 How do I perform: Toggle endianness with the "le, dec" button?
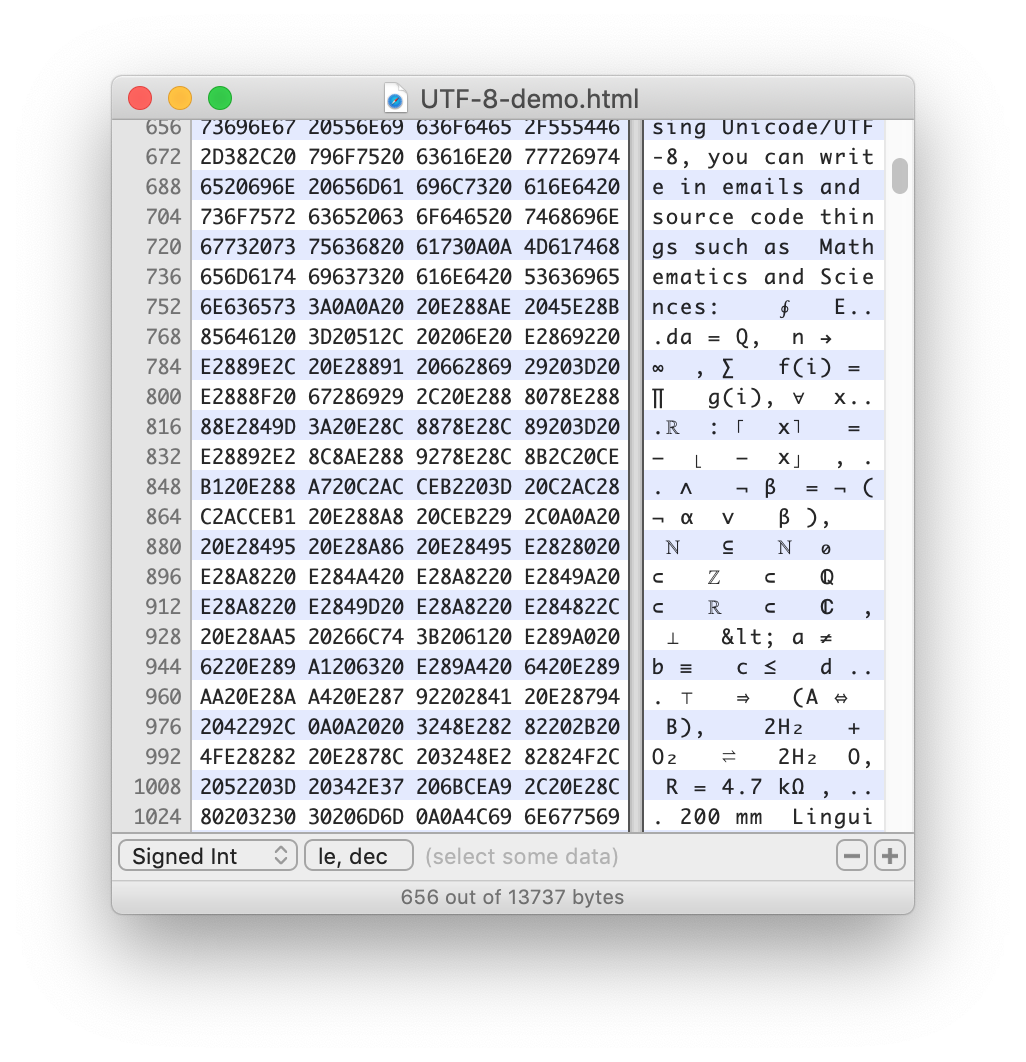358,855
